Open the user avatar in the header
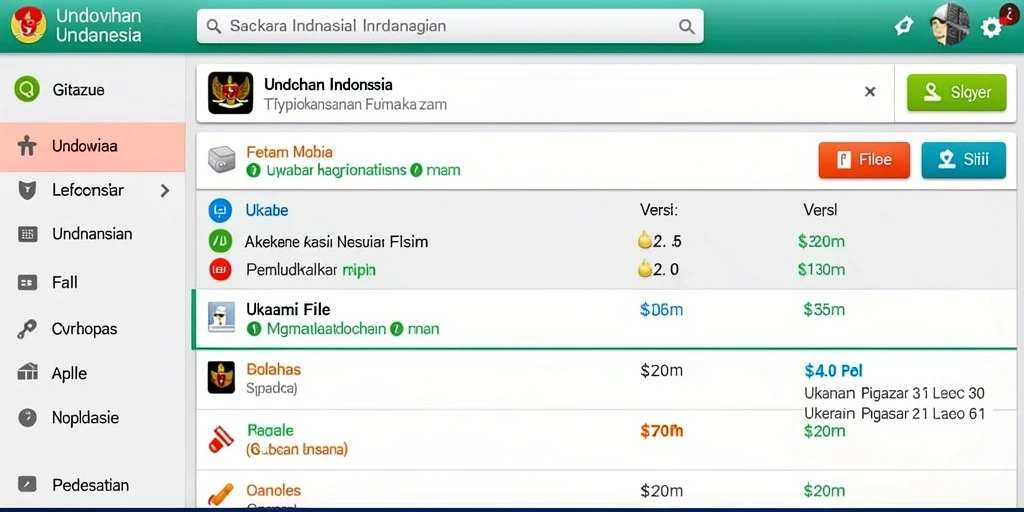The height and width of the screenshot is (512, 1024). point(950,24)
